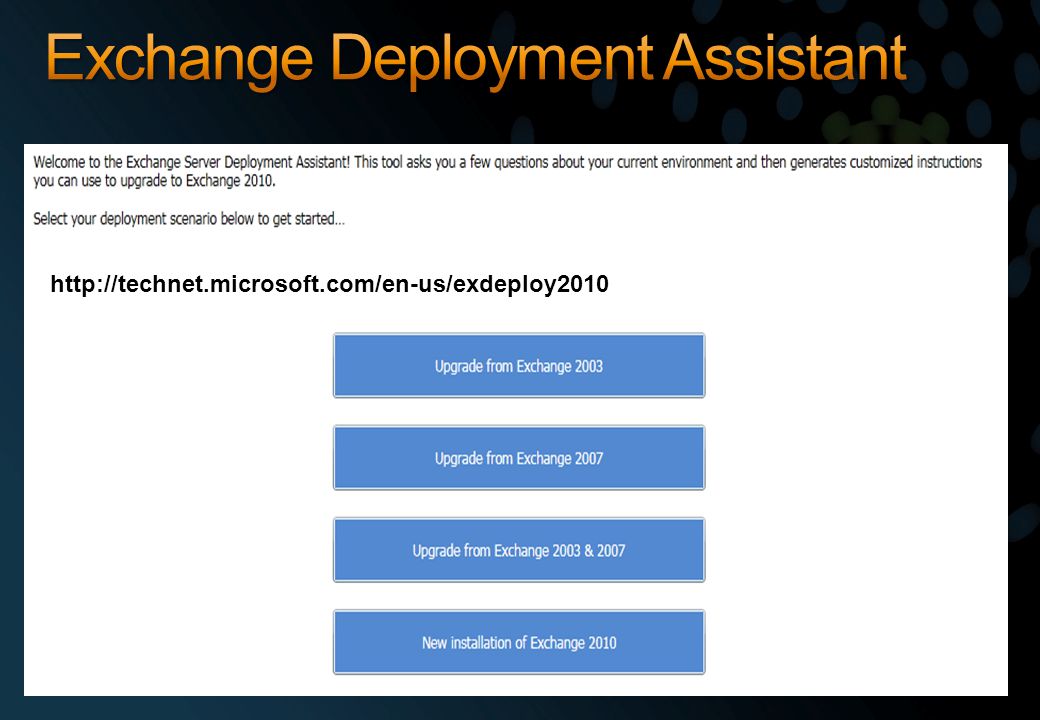Choose Upgrade from Exchange 2007

[519, 457]
